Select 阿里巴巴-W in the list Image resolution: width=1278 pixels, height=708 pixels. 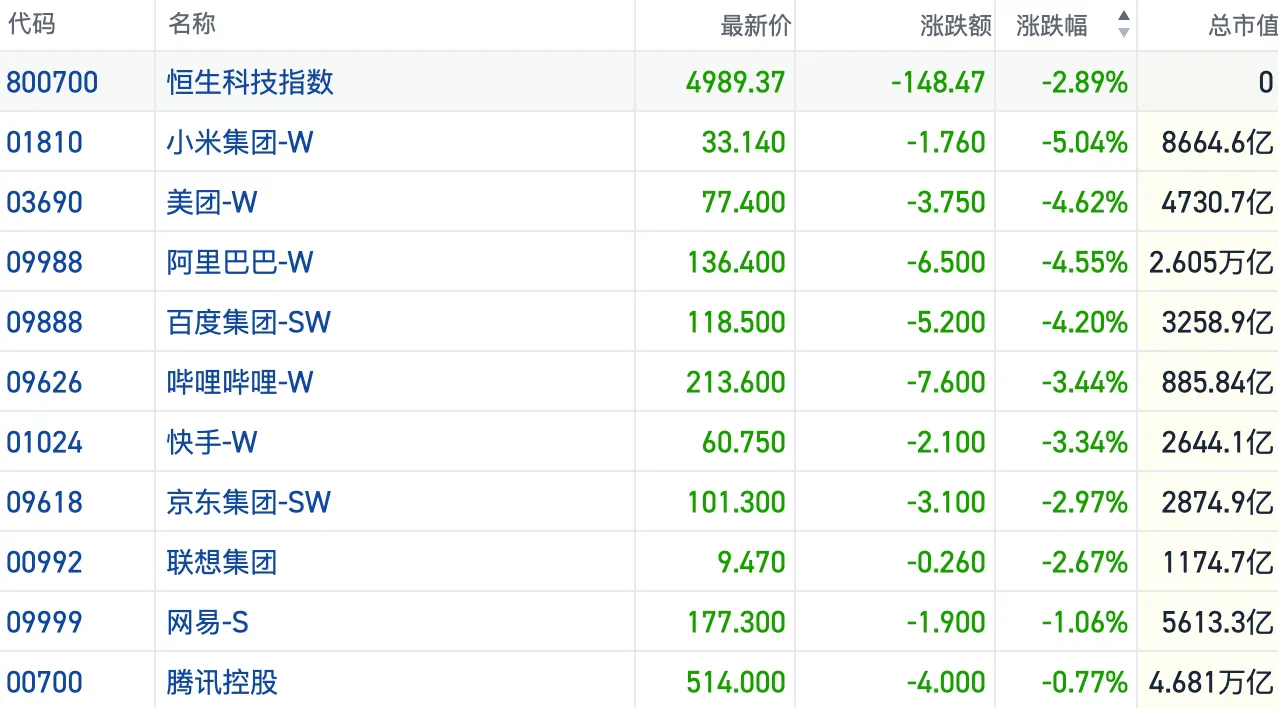240,262
